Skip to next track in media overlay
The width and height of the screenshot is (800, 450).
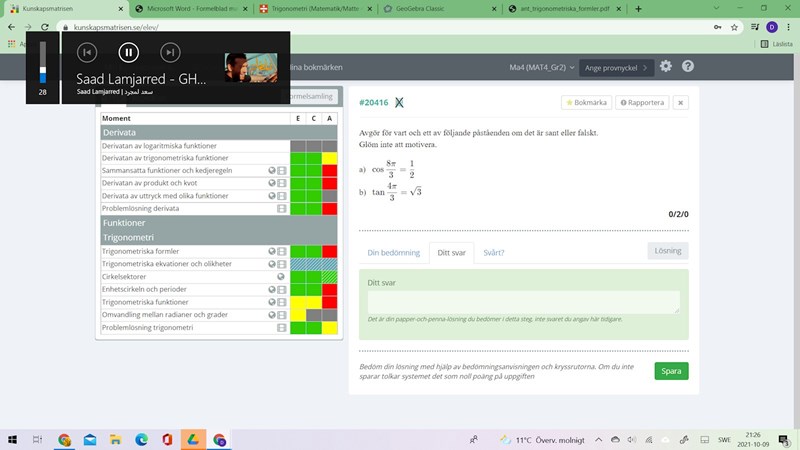pyautogui.click(x=171, y=52)
